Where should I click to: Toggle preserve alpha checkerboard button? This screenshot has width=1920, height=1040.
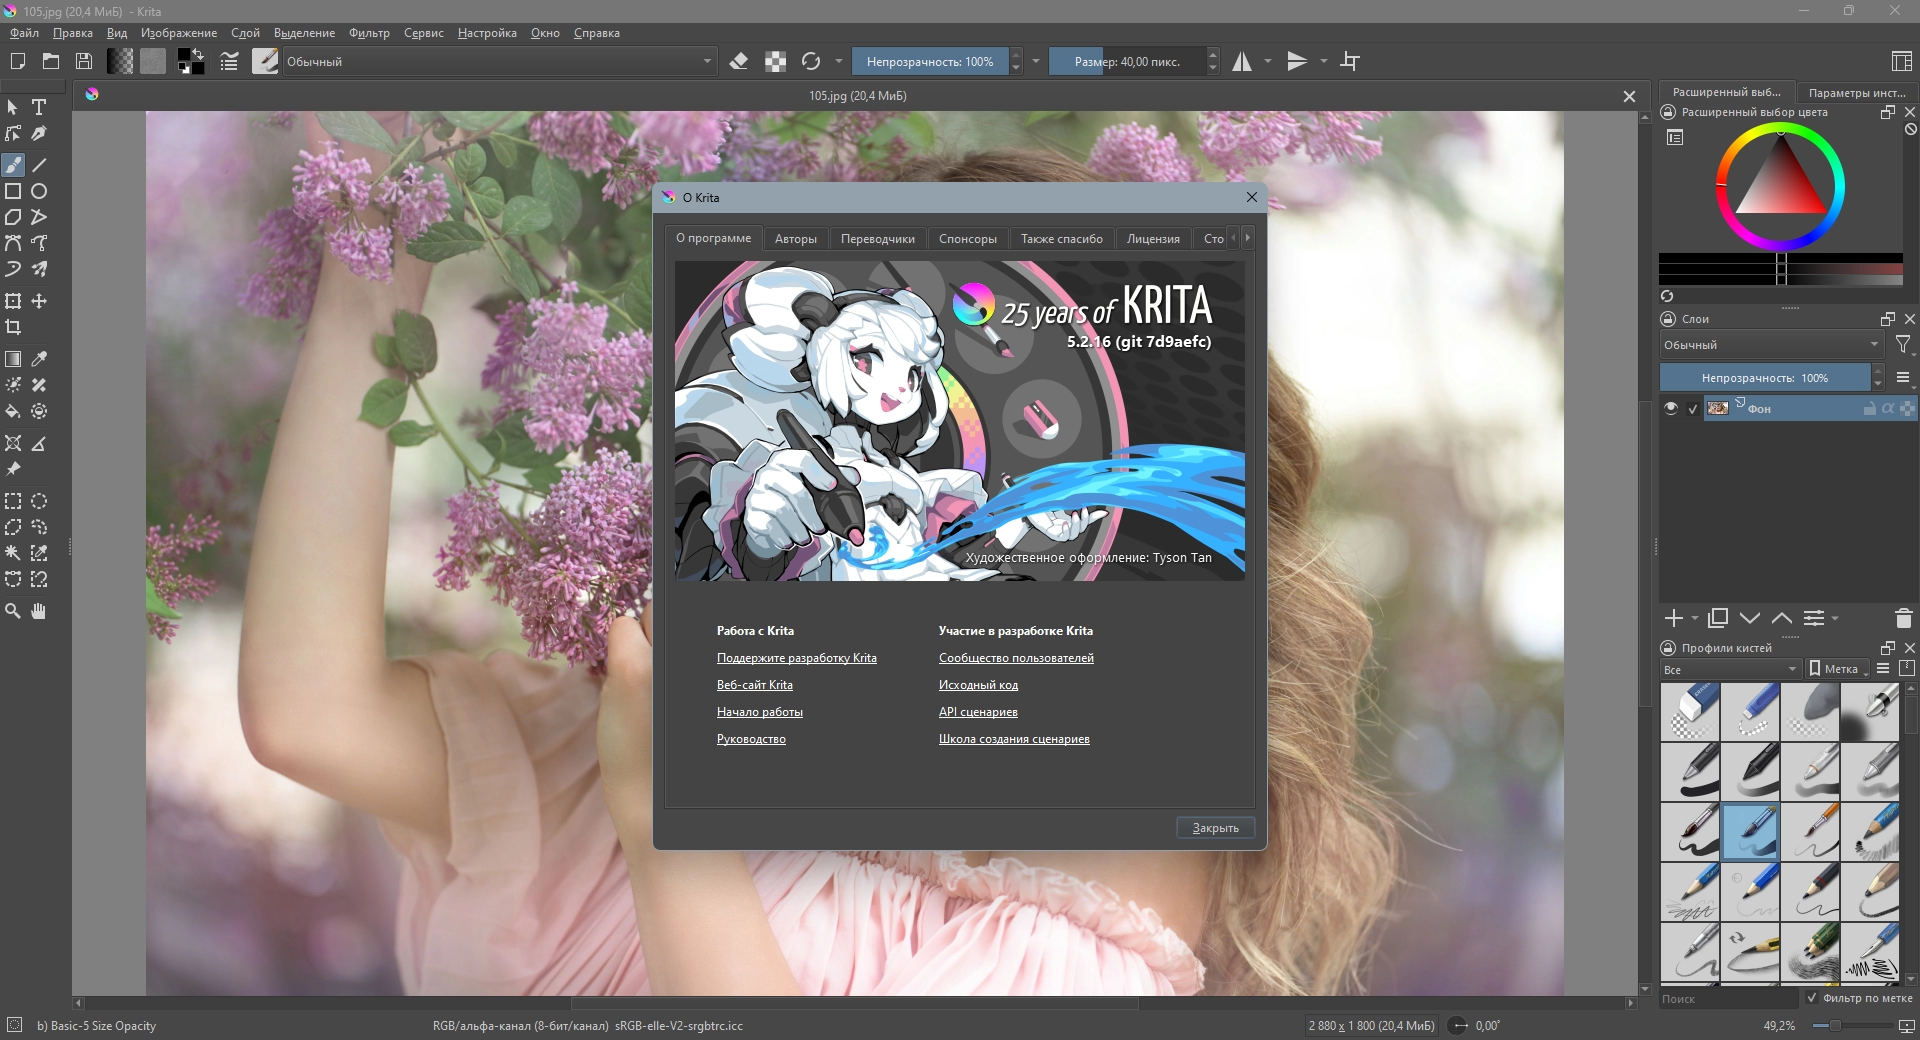click(x=775, y=61)
